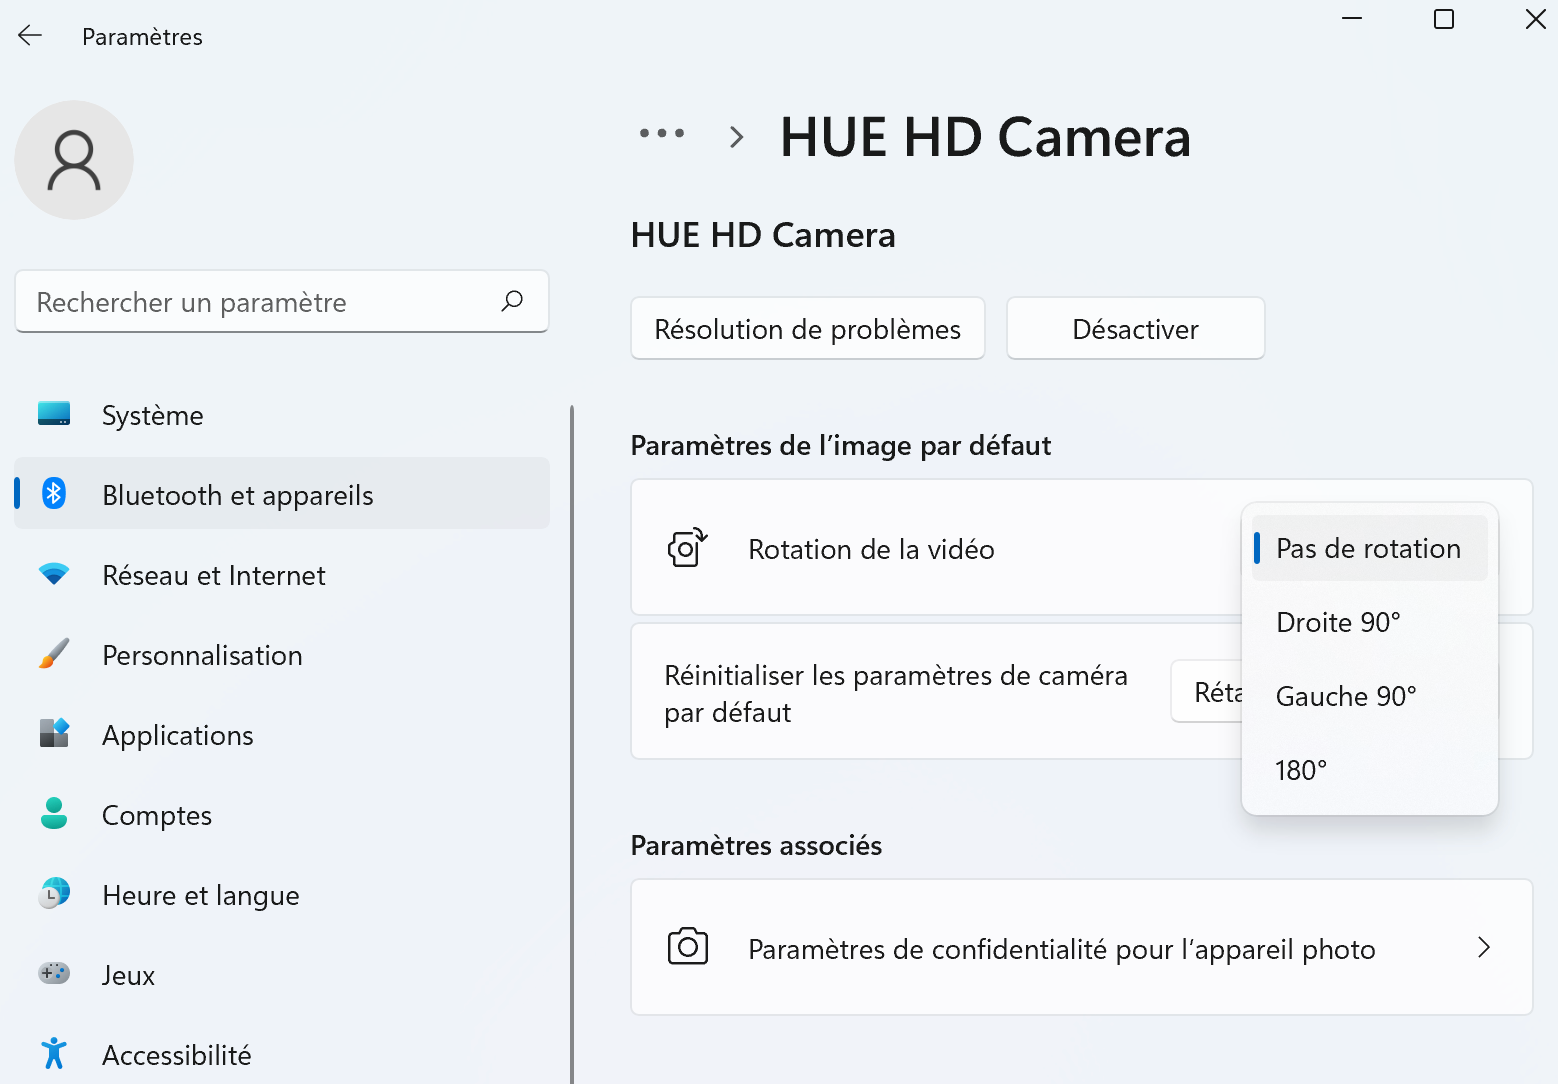Screen dimensions: 1558x1084
Task: Click the Comptes person icon
Action: tap(54, 813)
